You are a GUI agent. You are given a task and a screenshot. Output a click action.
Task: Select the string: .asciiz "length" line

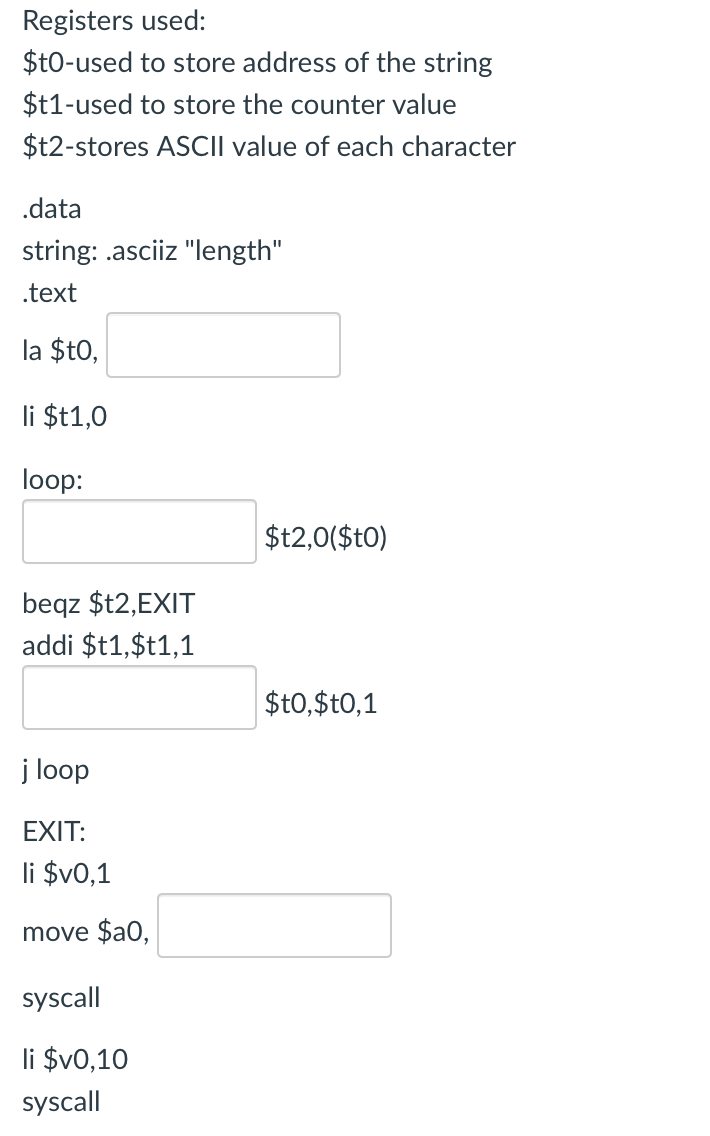(153, 251)
